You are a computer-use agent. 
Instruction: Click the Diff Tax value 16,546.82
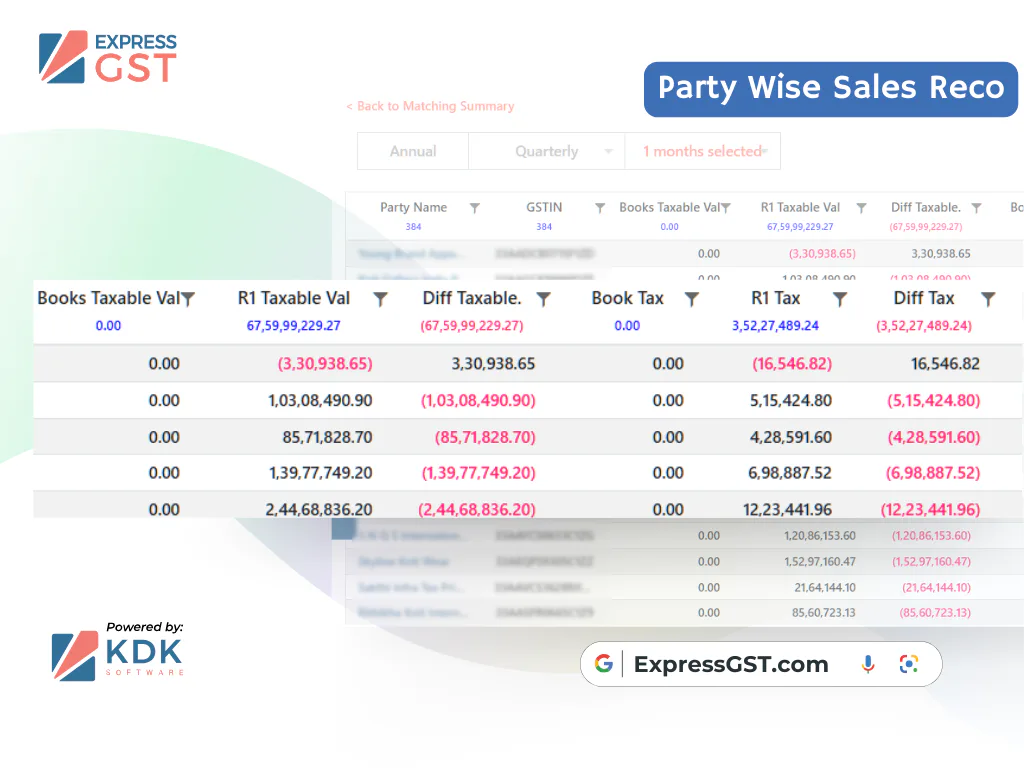coord(945,364)
